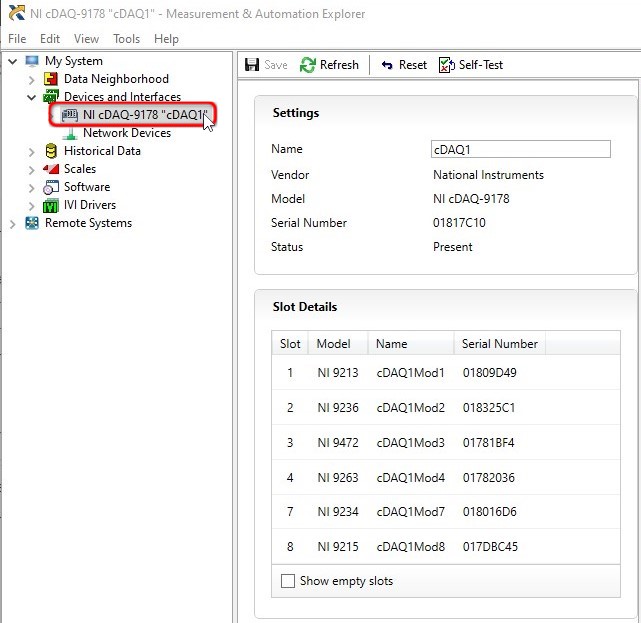Select the Remote Systems tree item
641x623 pixels.
88,223
